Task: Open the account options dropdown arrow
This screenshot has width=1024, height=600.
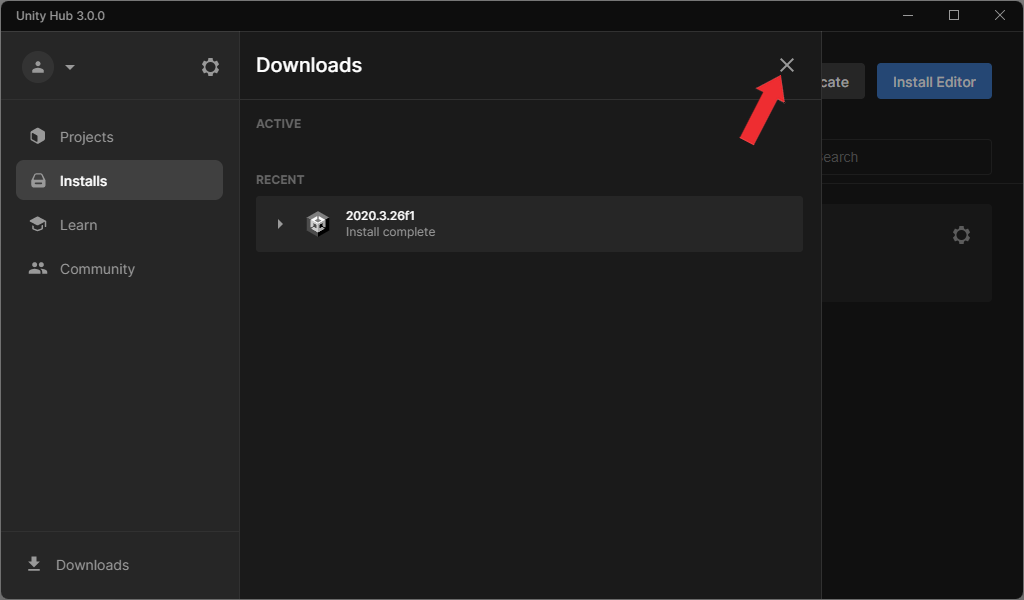Action: 68,66
